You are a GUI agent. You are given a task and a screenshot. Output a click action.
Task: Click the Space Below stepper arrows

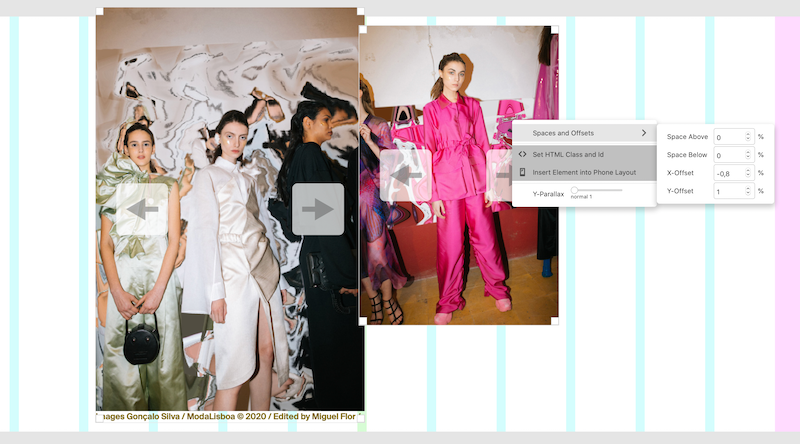click(x=747, y=155)
